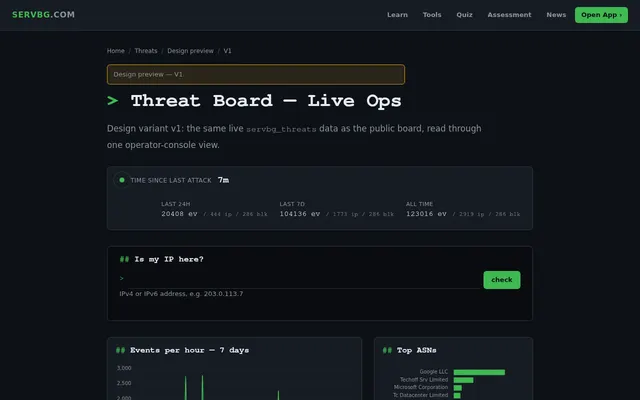Click the green live status dot

(122, 180)
